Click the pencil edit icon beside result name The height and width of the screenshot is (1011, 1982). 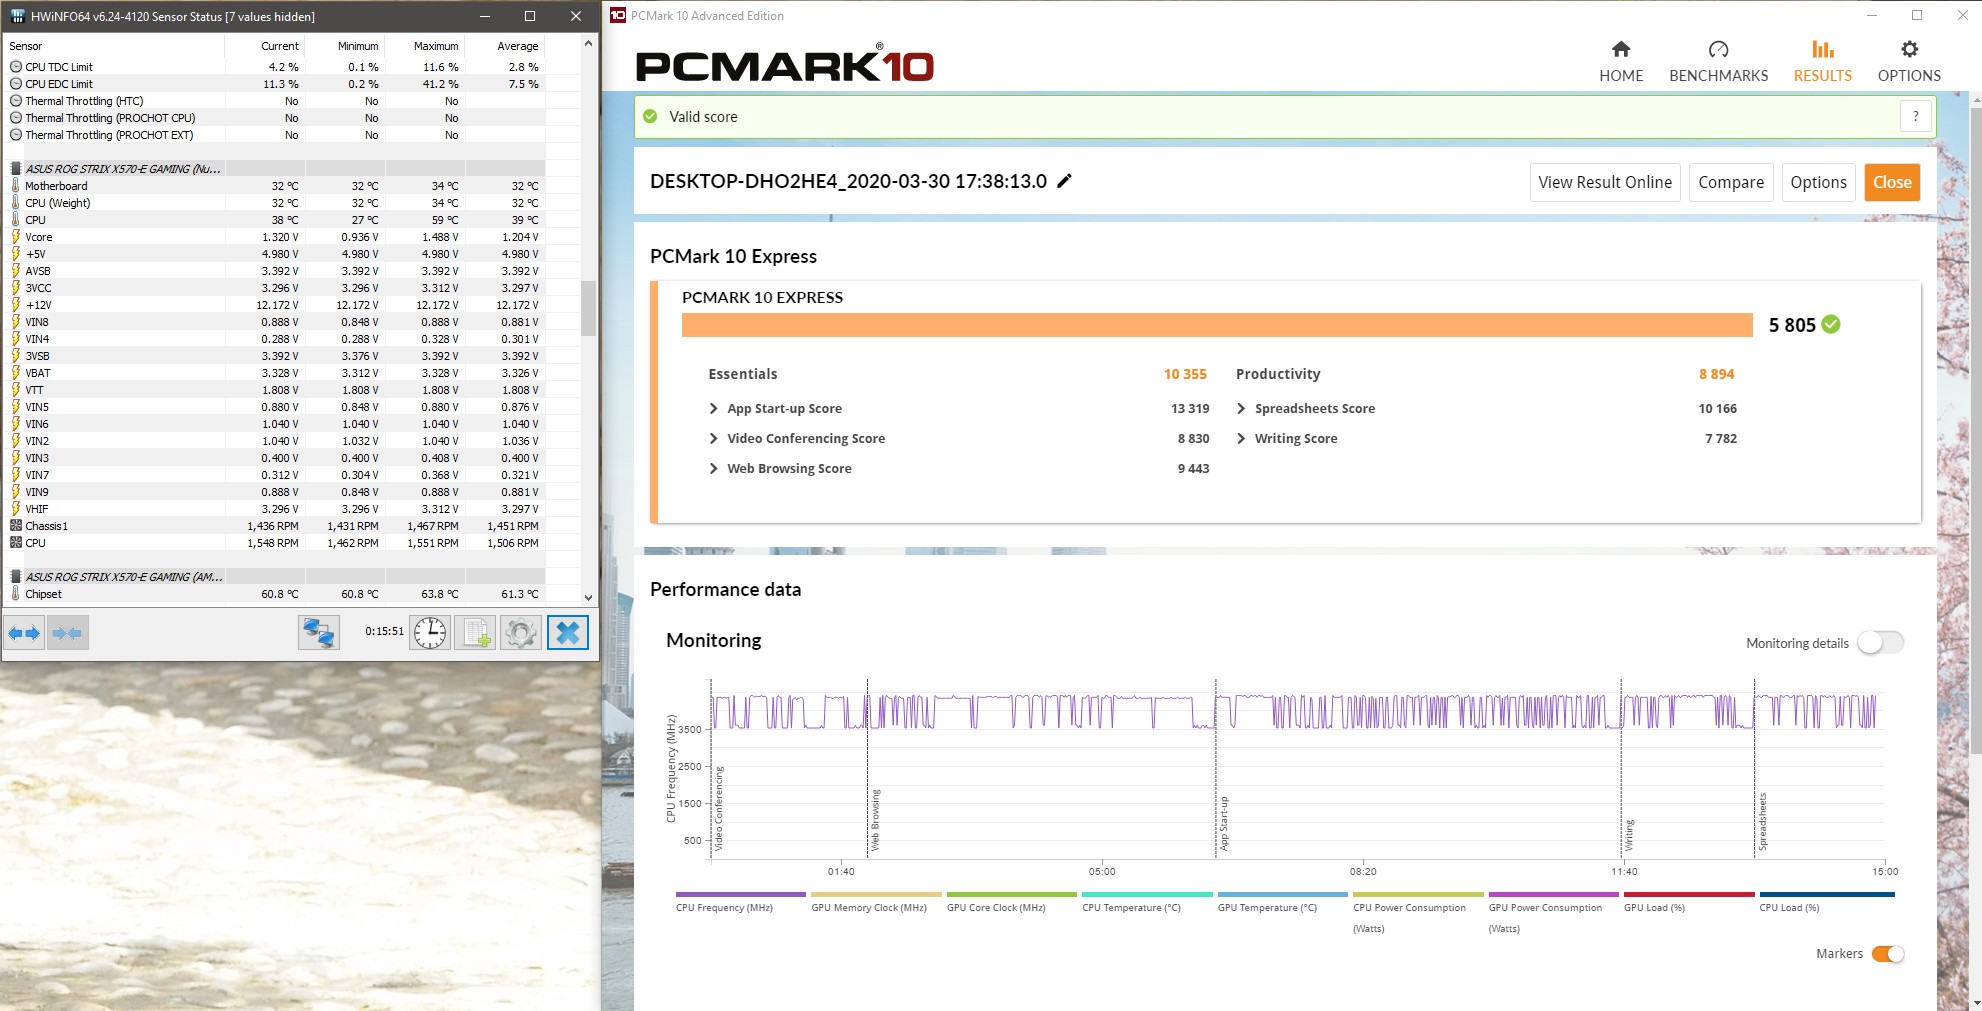tap(1064, 181)
